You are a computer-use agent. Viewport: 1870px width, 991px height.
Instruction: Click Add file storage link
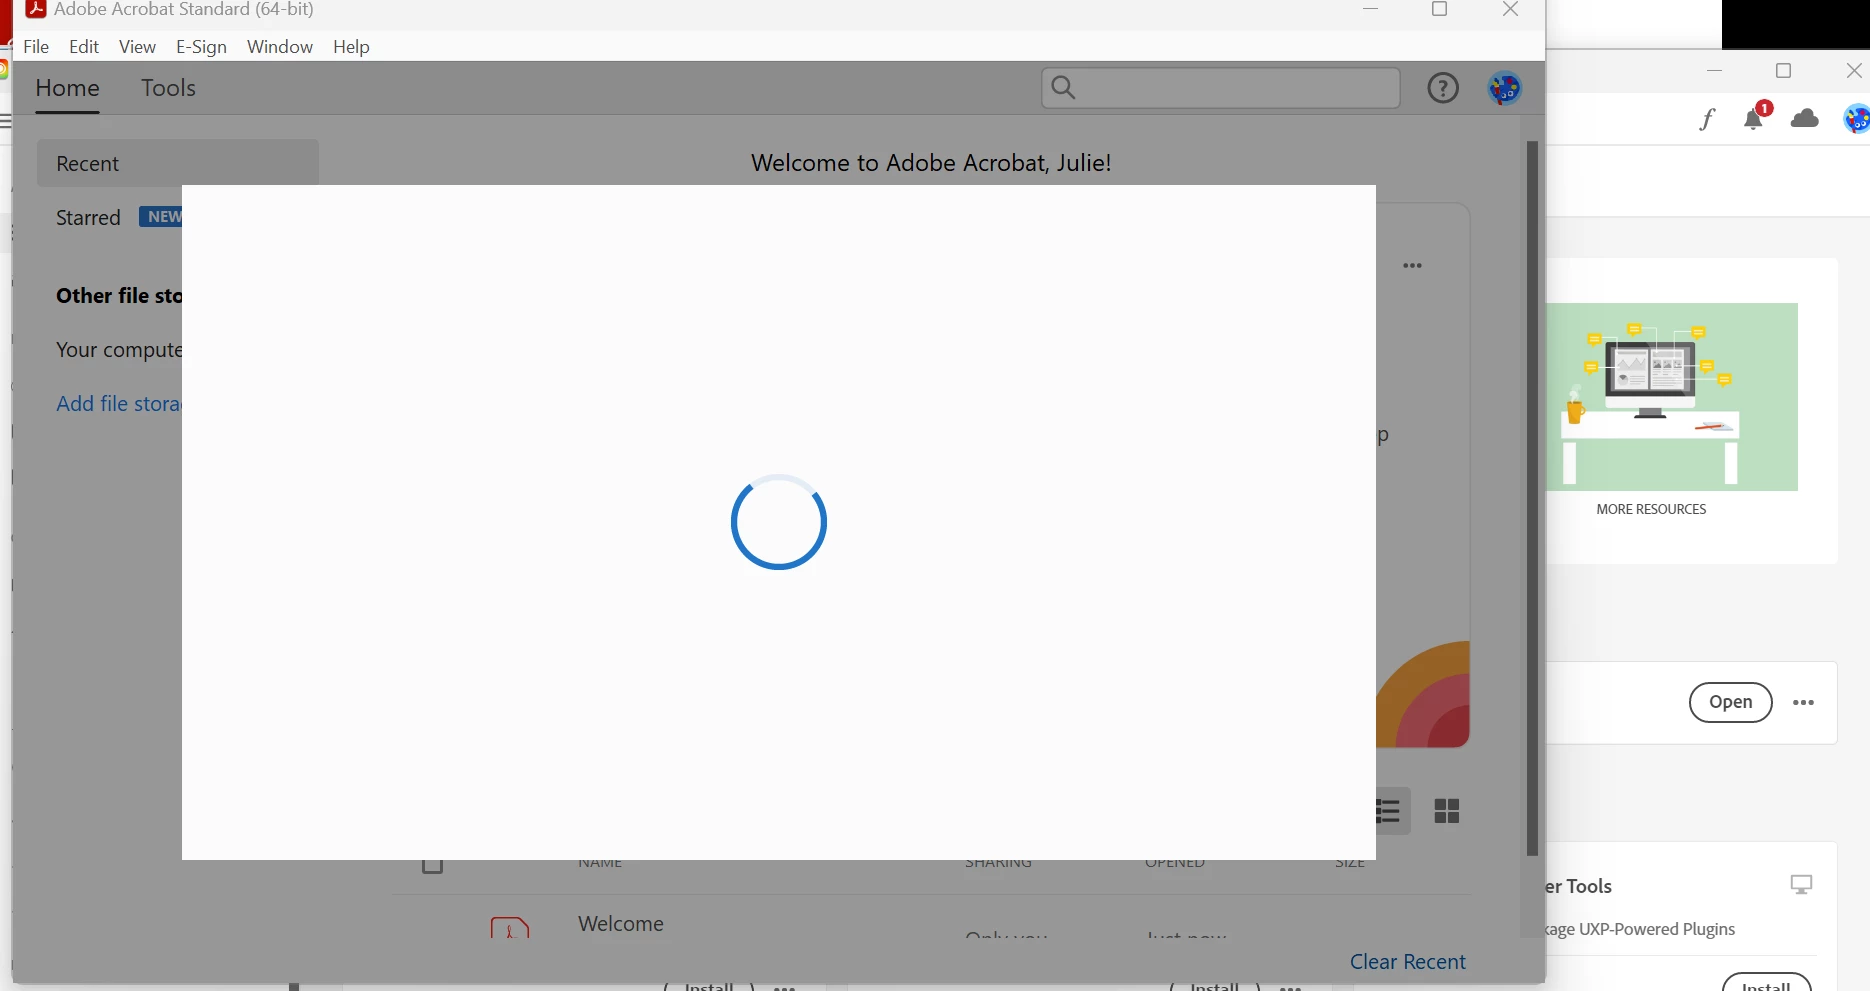119,404
